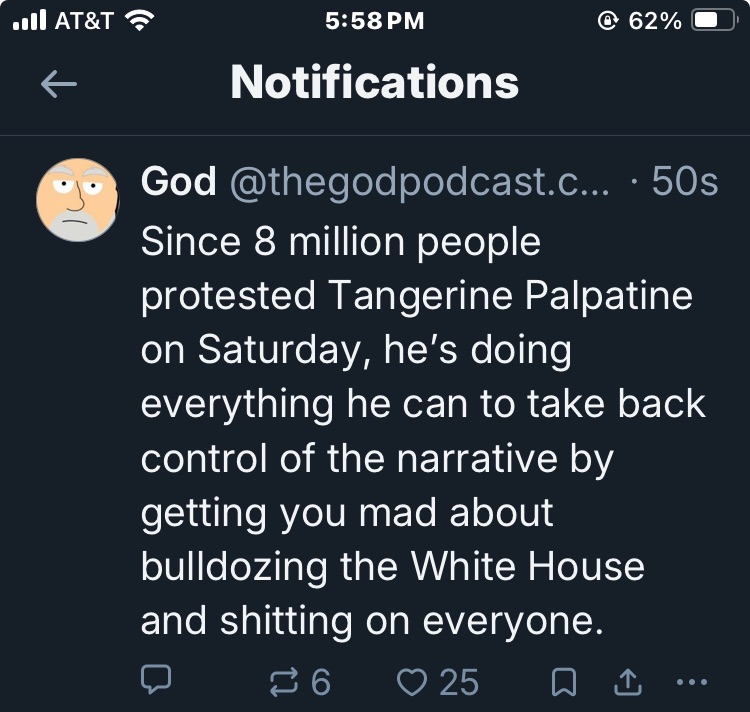Tap the 50s timestamp
Screen dimensions: 750x712
click(x=684, y=182)
